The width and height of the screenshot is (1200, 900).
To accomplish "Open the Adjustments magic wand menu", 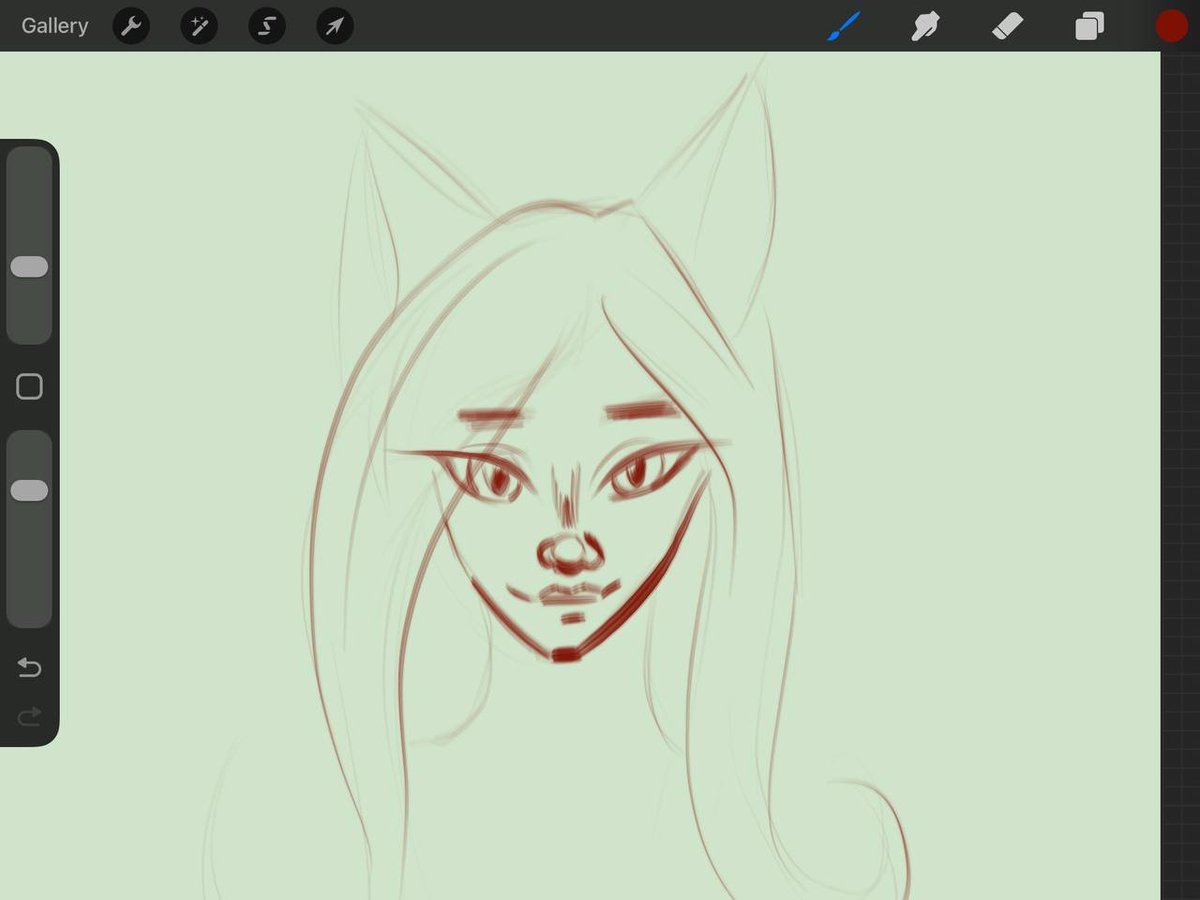I will [199, 26].
